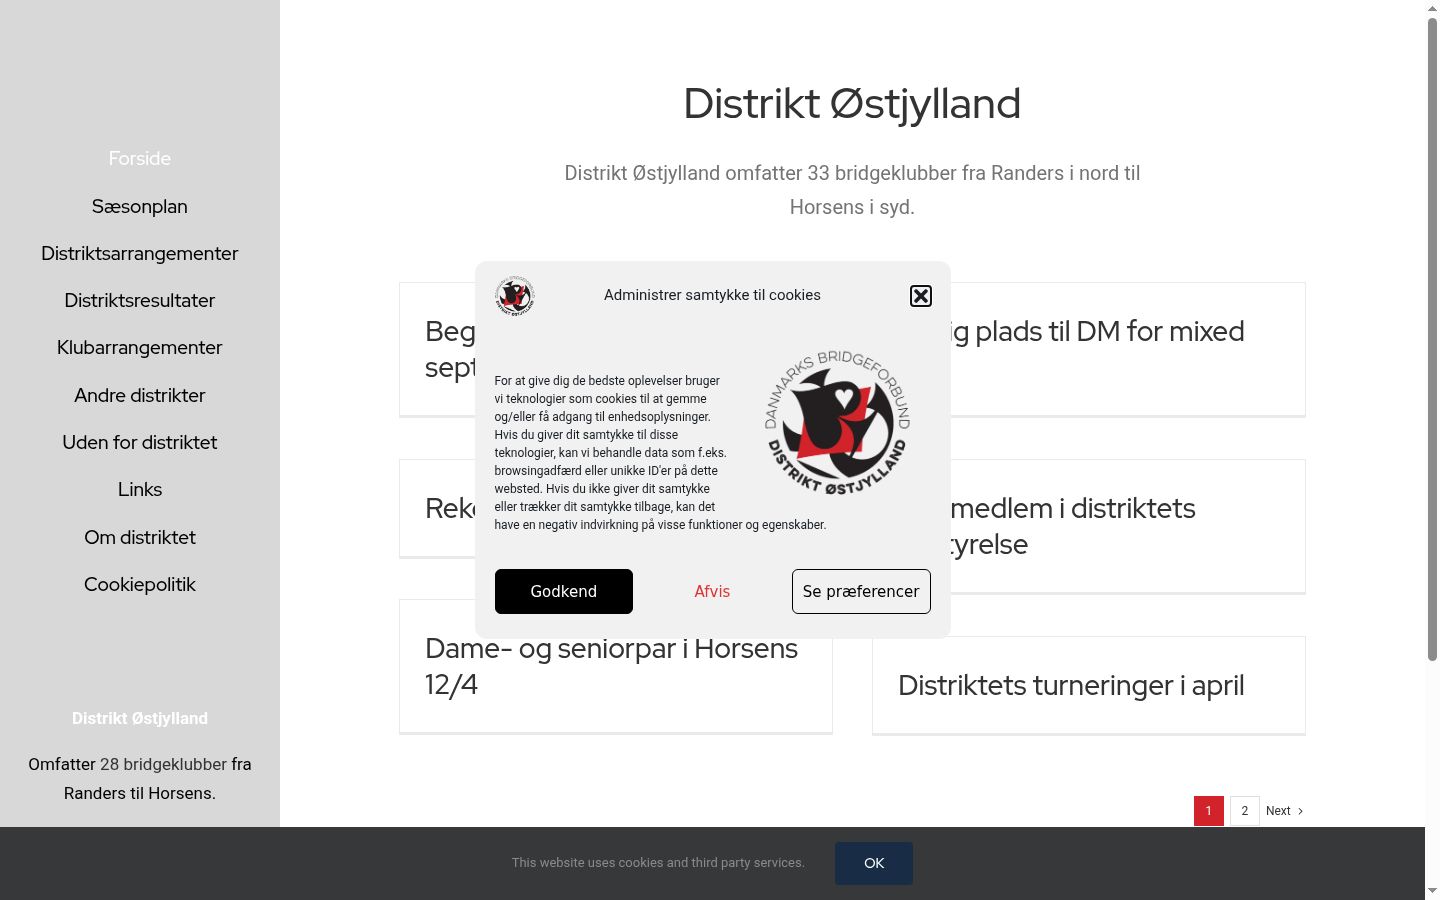
Task: Click the '28 bridgeklubber' sidebar description
Action: 140,779
